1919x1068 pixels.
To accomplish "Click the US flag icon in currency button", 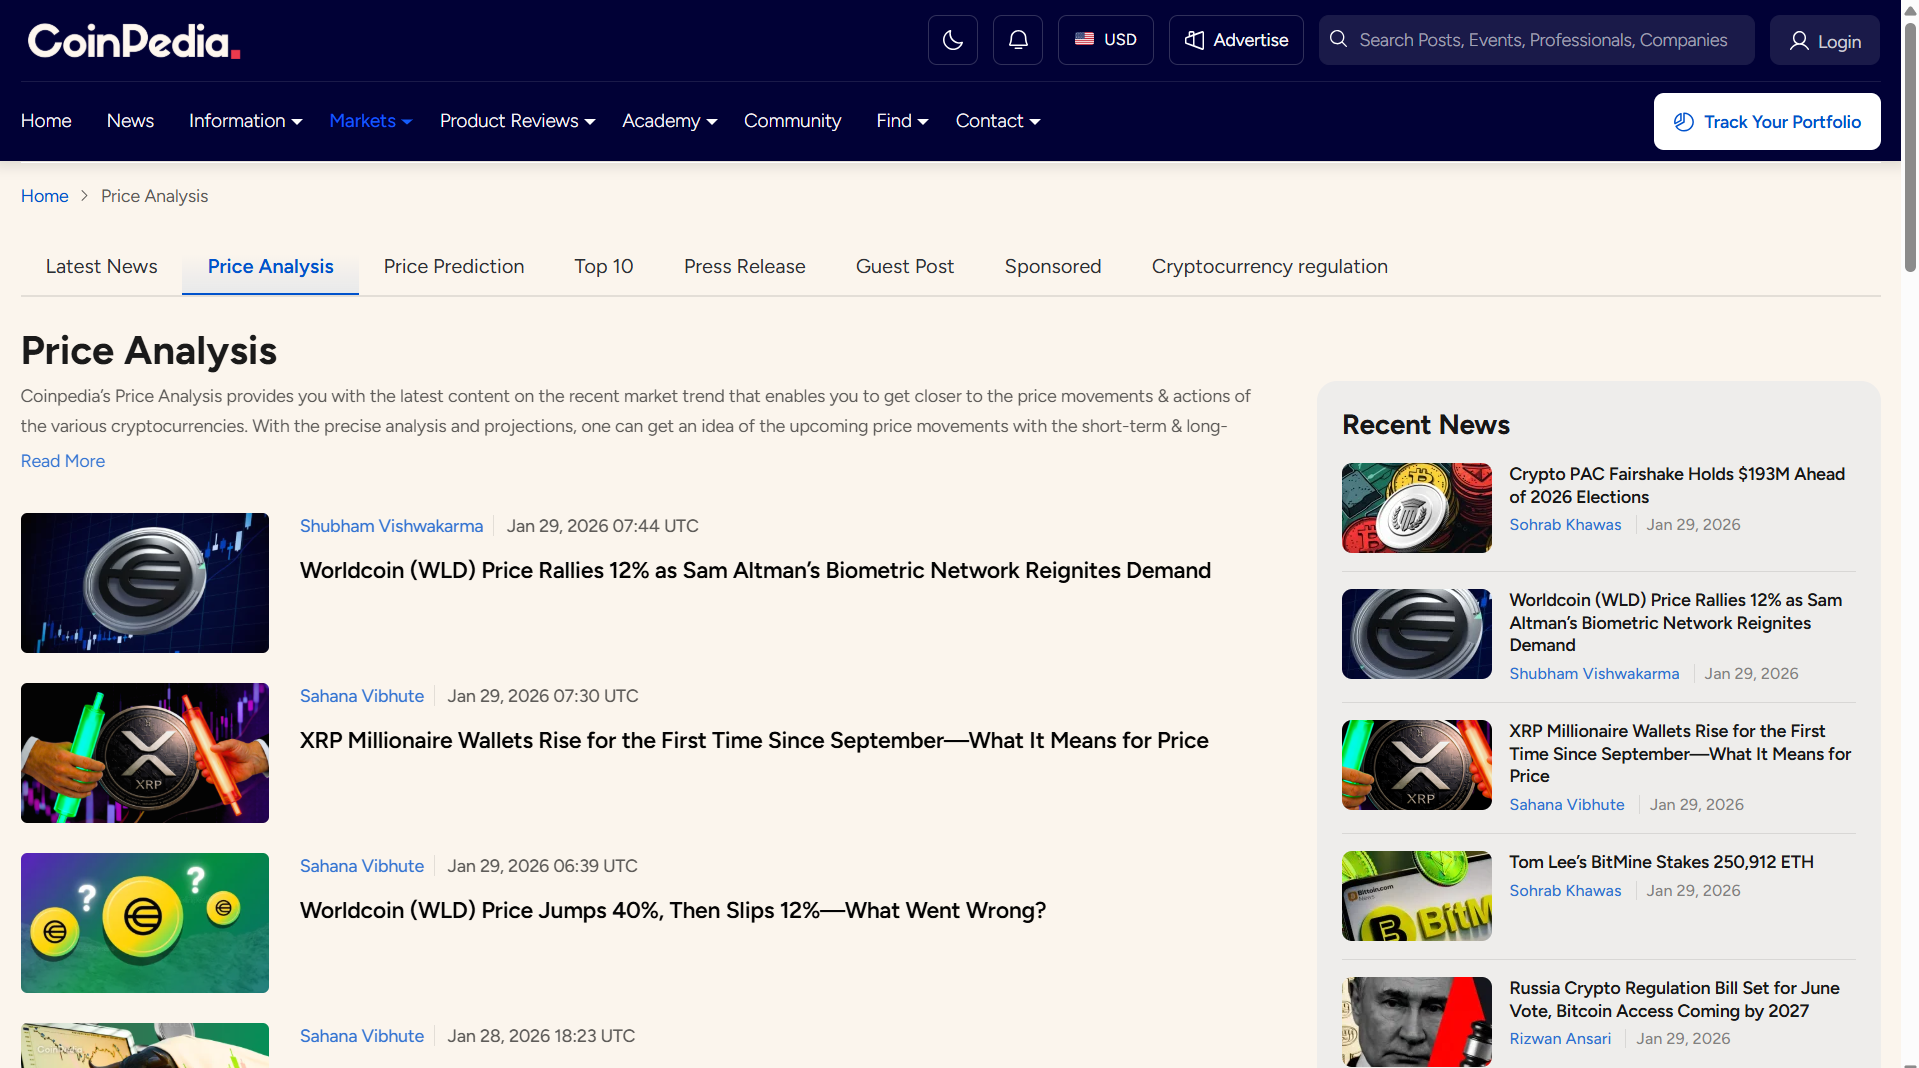I will pyautogui.click(x=1084, y=39).
